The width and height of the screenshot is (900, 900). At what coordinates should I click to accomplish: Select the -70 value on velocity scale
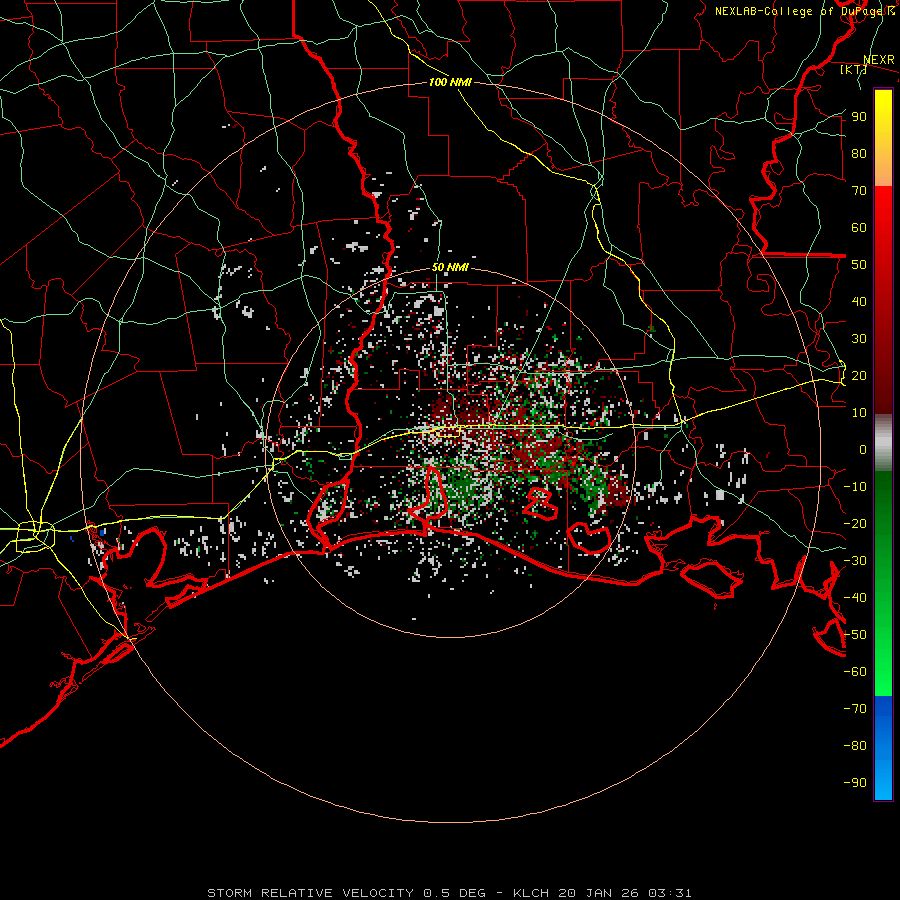855,709
